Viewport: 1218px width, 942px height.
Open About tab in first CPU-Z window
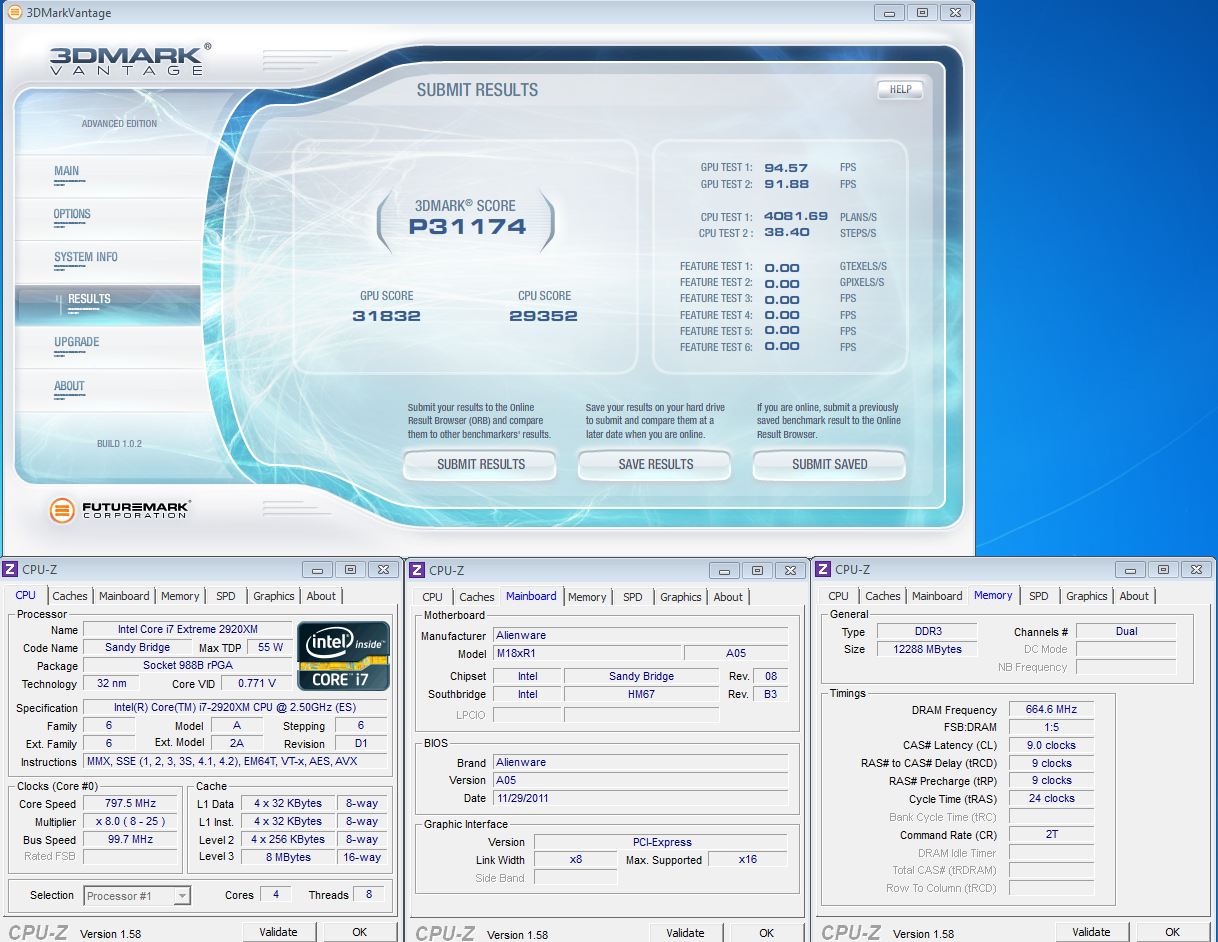[321, 596]
